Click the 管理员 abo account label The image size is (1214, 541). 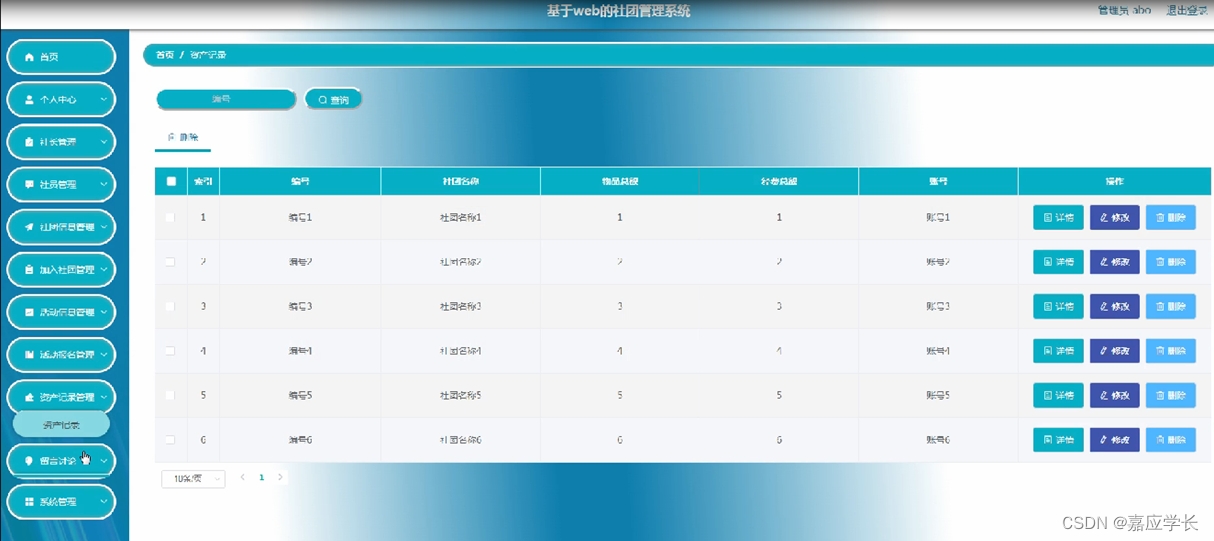tap(1124, 11)
